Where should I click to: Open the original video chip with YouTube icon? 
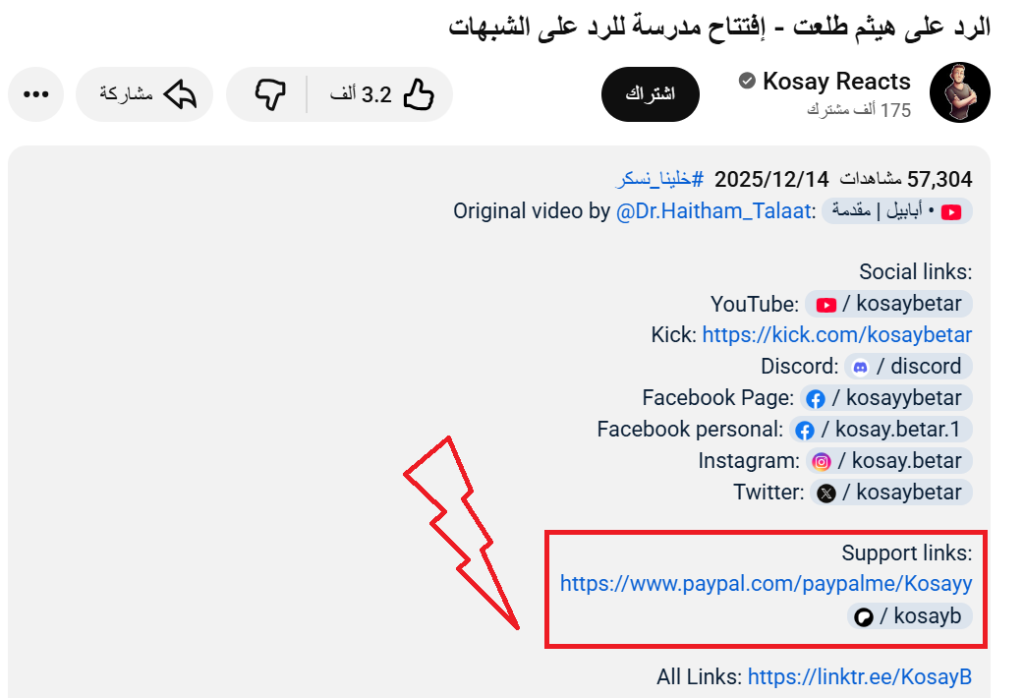pos(897,211)
